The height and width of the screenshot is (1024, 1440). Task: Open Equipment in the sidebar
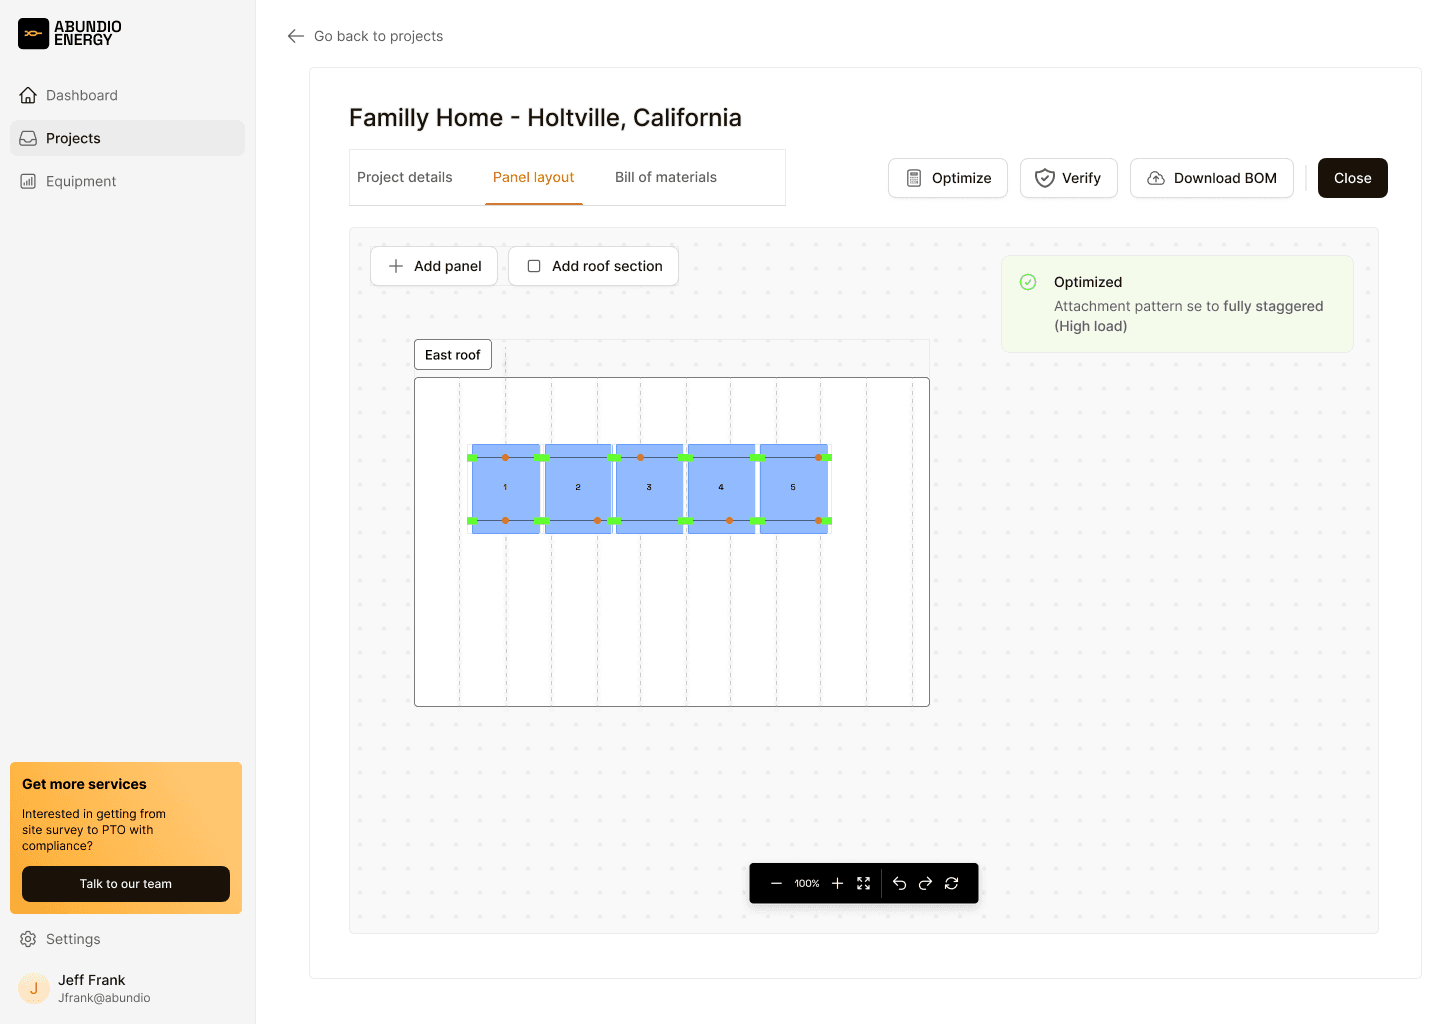(81, 182)
